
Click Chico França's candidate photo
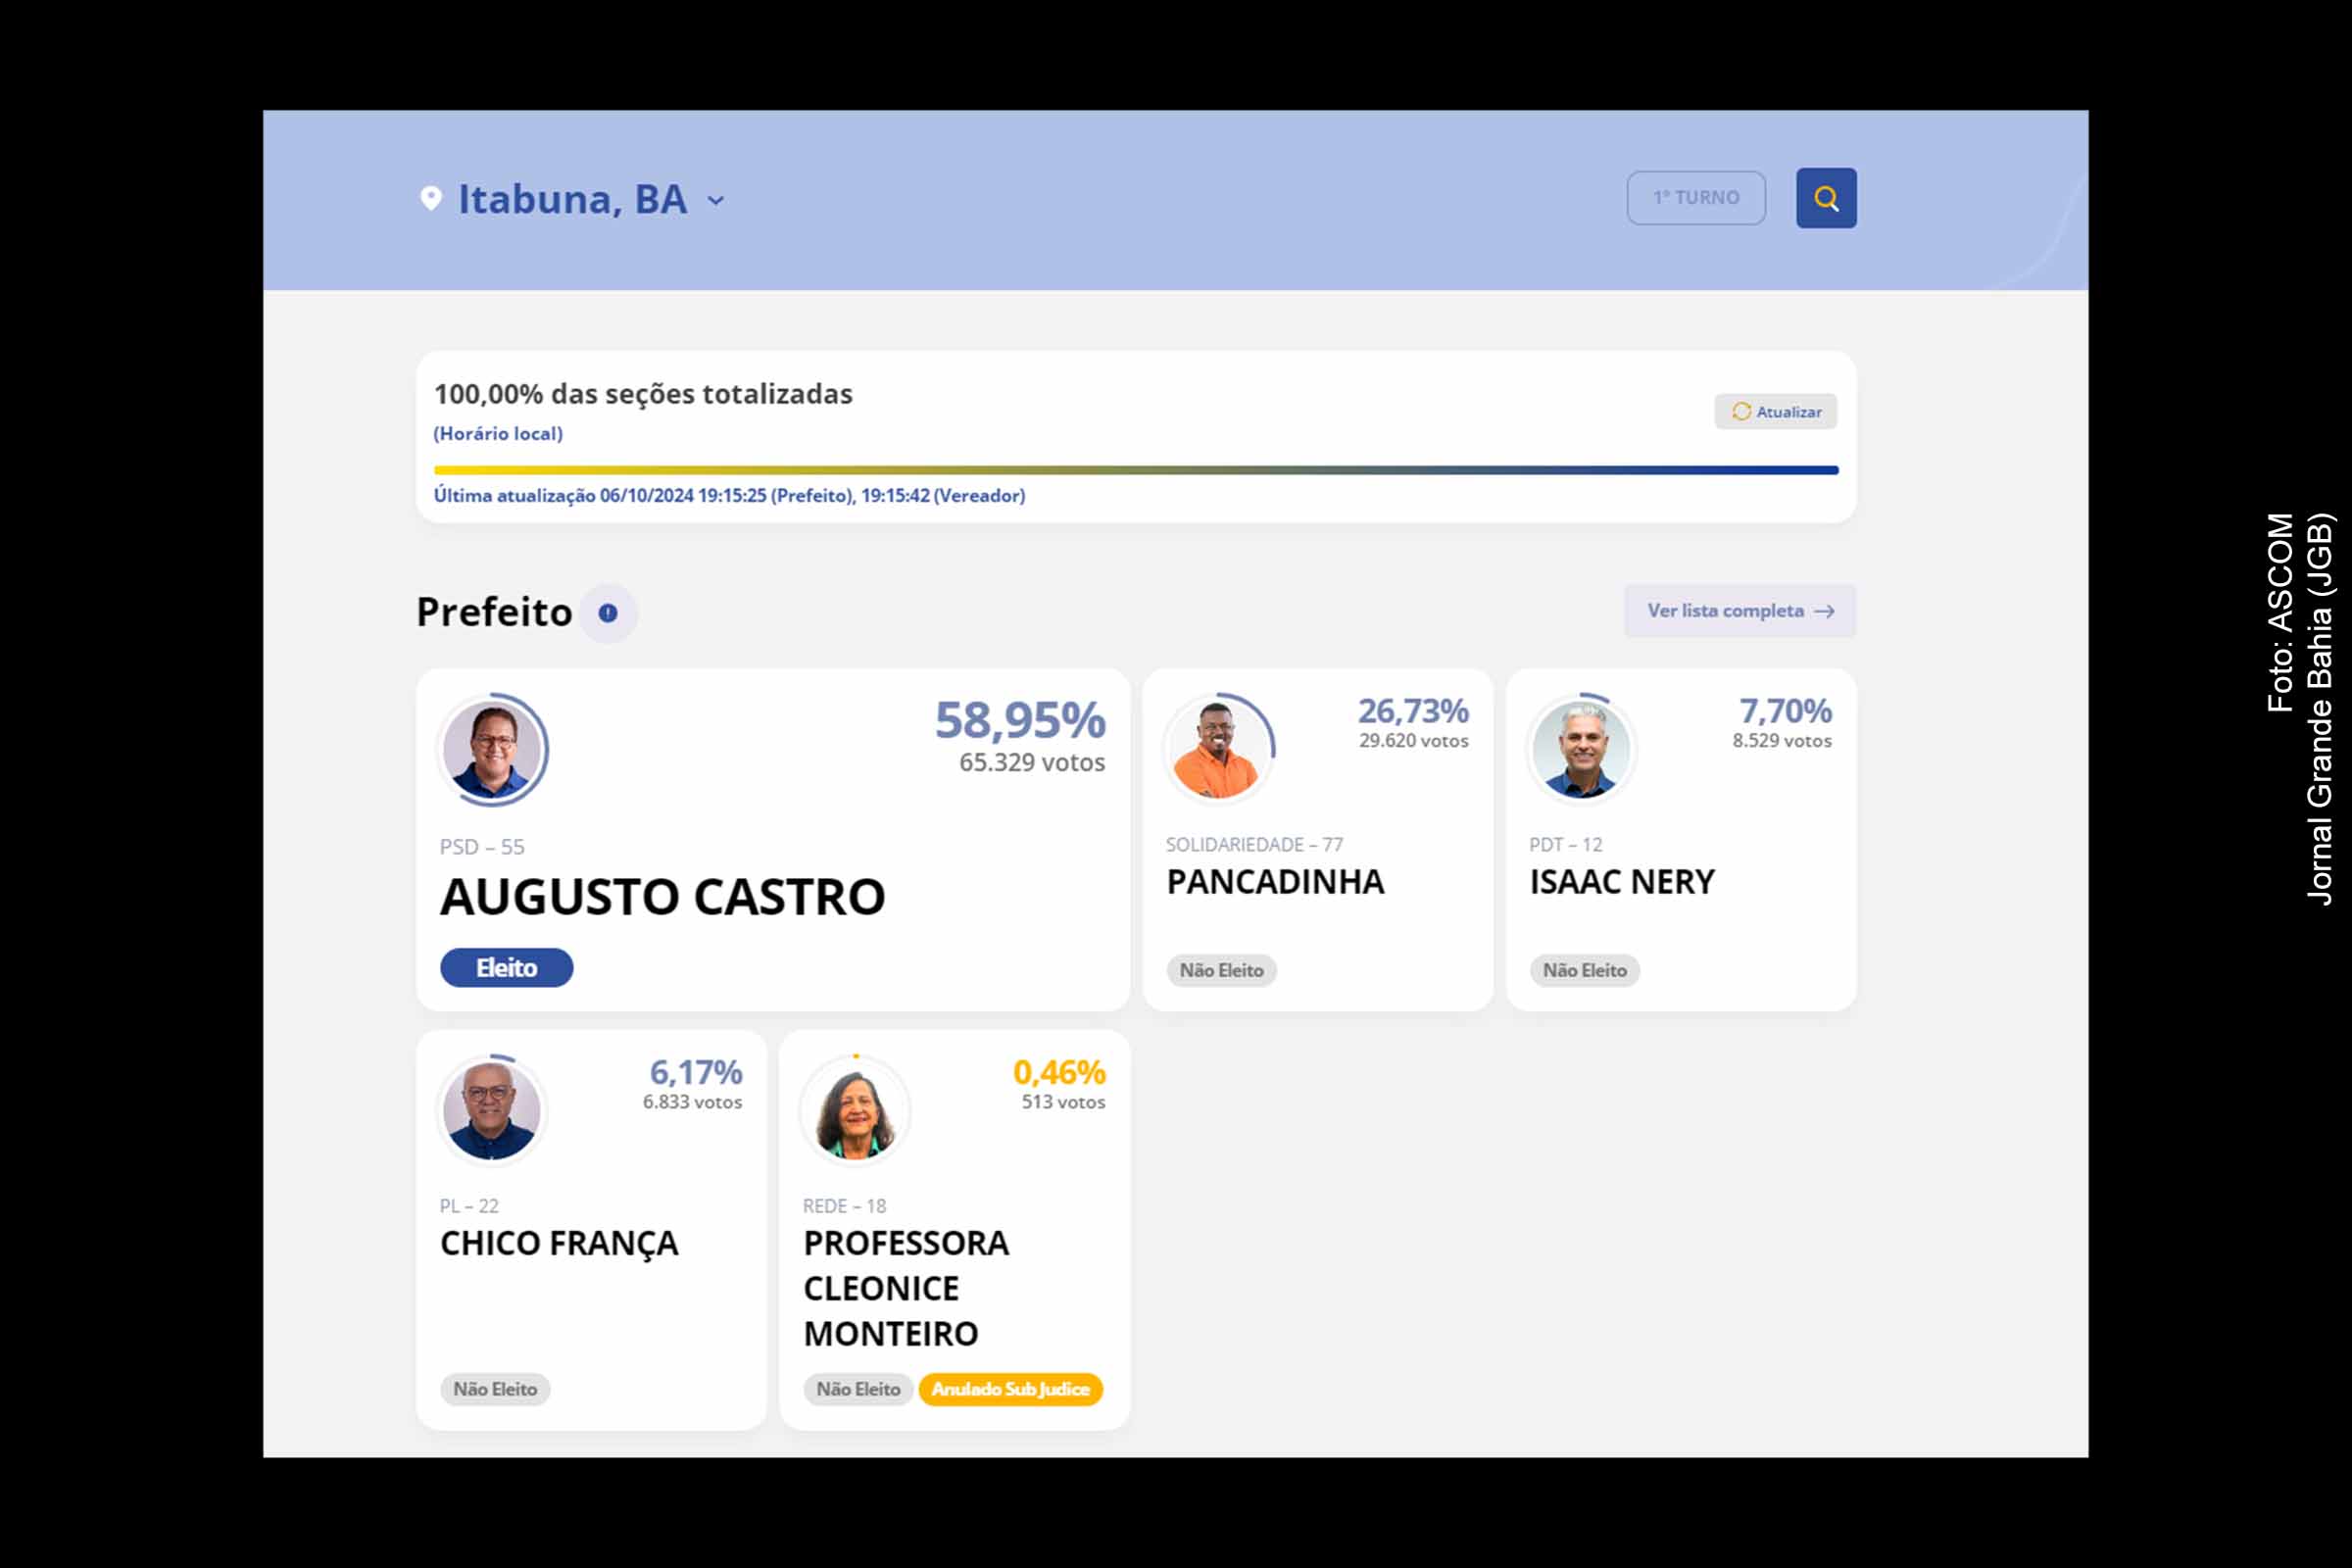[x=492, y=1110]
